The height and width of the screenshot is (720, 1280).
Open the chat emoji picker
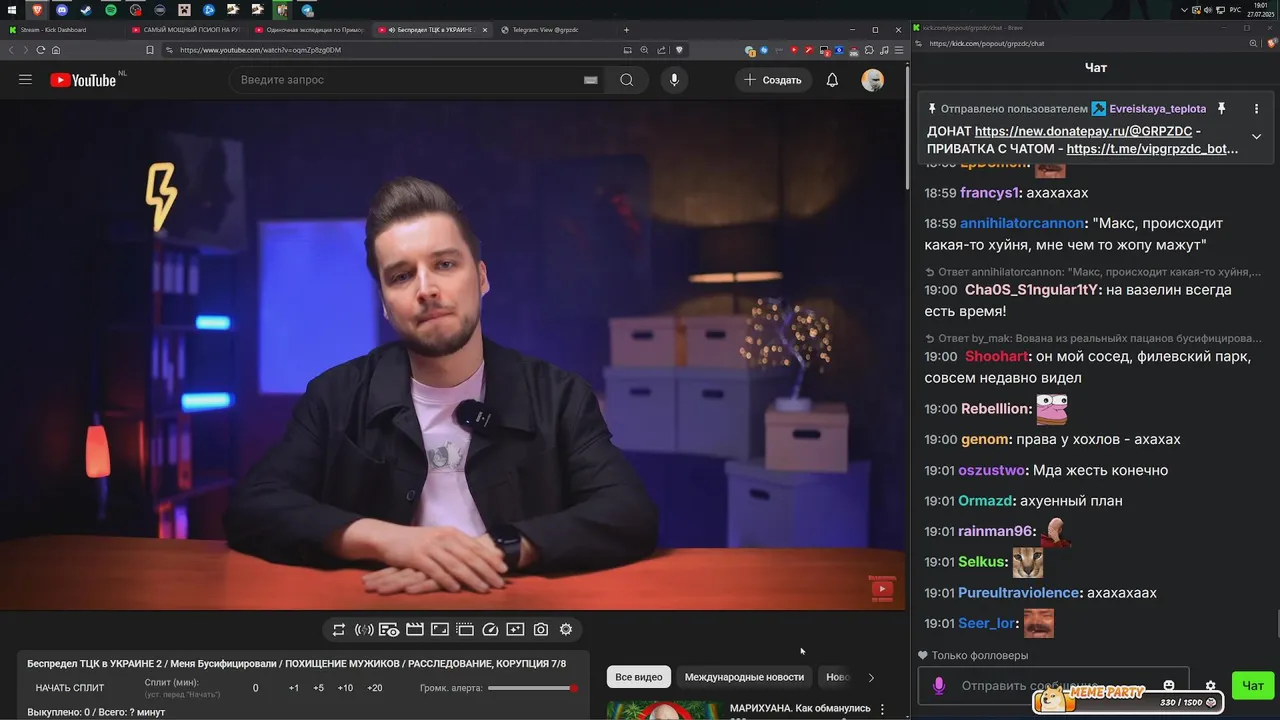[1169, 686]
